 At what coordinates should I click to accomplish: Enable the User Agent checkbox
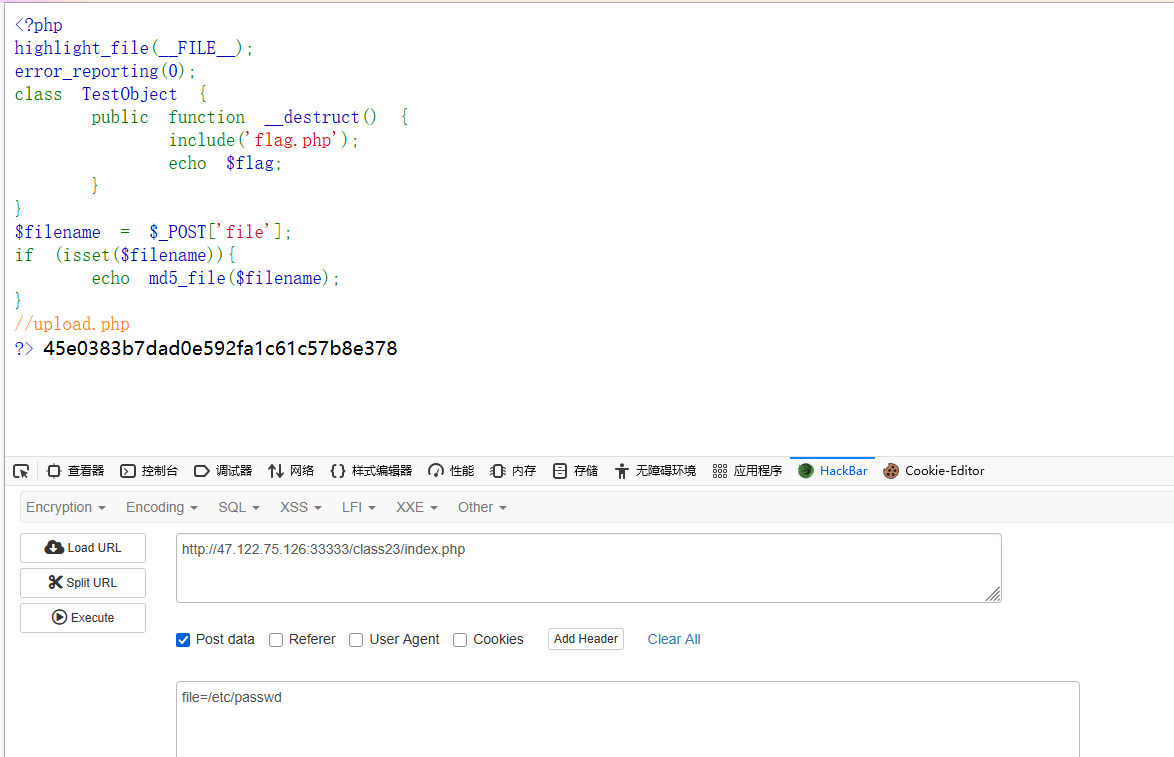click(x=356, y=640)
